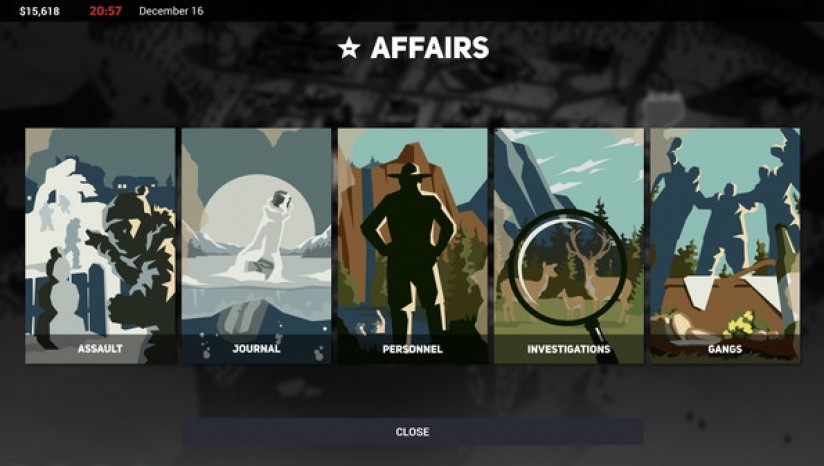Close the Affairs menu
Image resolution: width=824 pixels, height=466 pixels.
[x=413, y=432]
